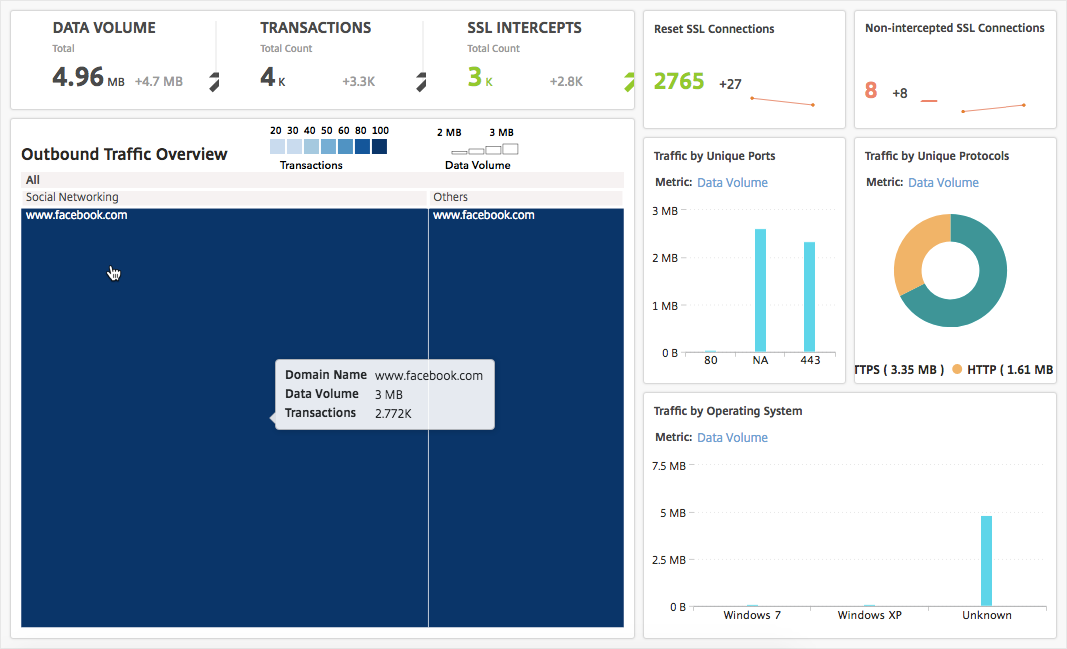This screenshot has height=649, width=1067.
Task: Click www.facebook.com label under Others
Action: coord(484,215)
